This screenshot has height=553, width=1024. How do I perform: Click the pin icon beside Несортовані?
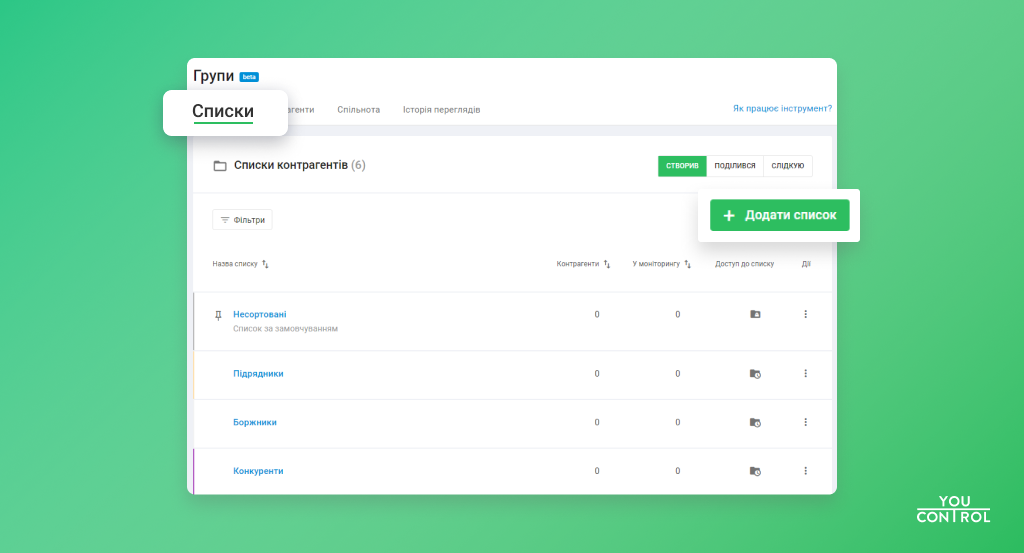coord(219,315)
